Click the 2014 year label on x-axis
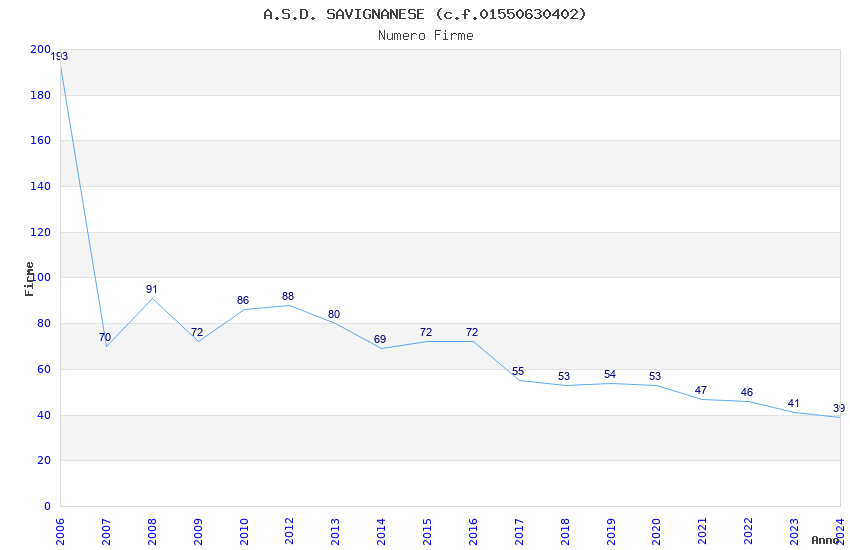Screen dimensions: 850x550 pyautogui.click(x=381, y=532)
